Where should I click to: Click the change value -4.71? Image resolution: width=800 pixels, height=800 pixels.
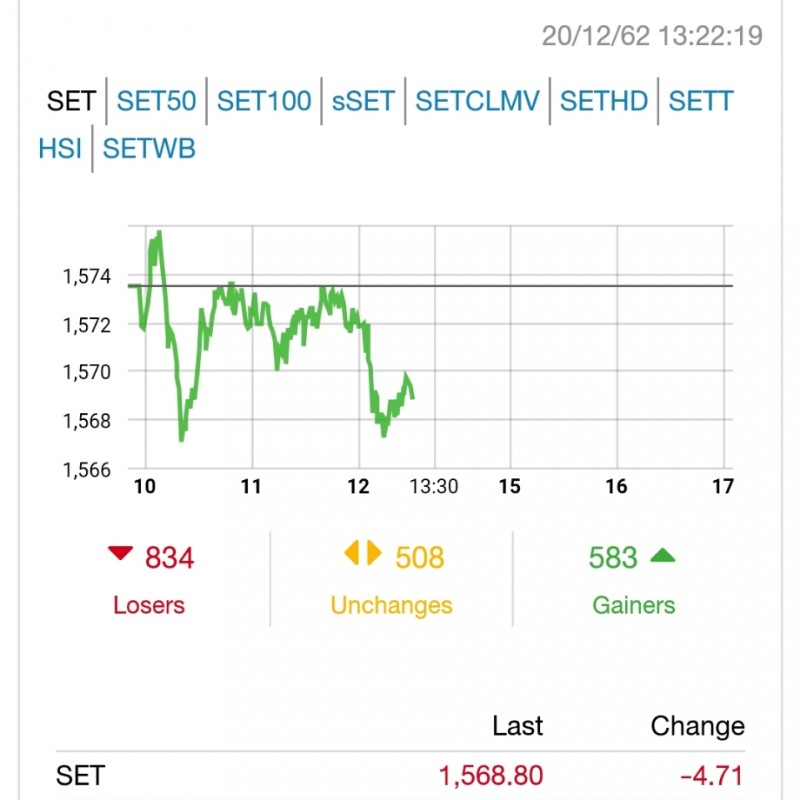coord(712,776)
